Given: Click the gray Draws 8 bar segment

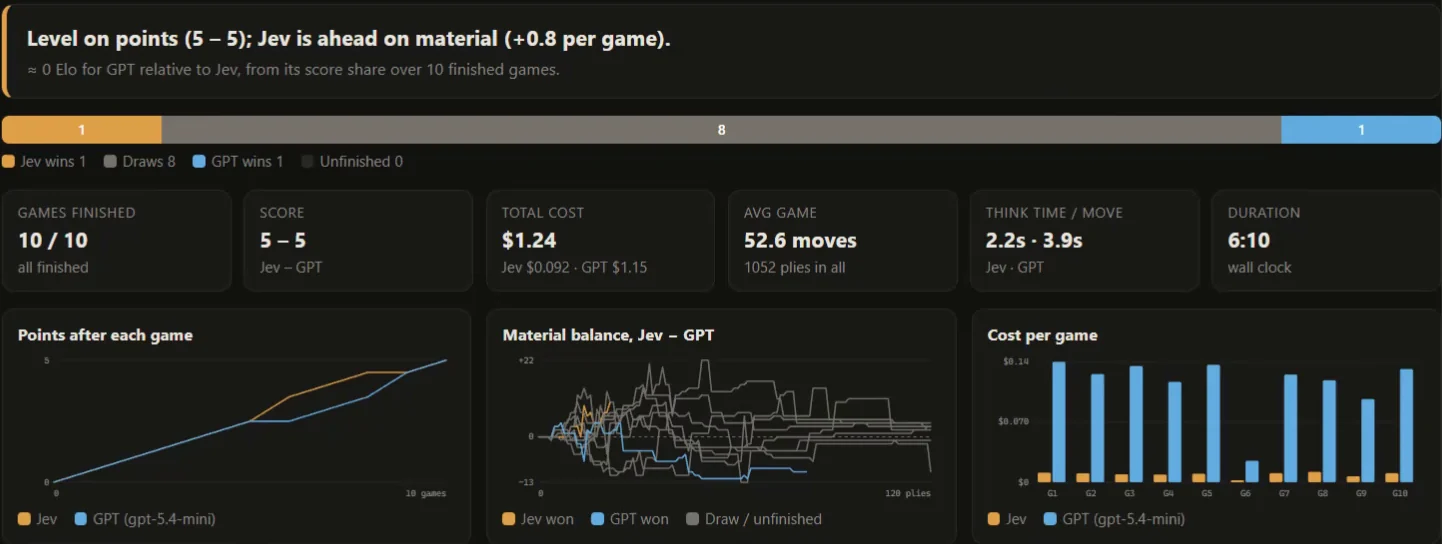Looking at the screenshot, I should tap(721, 130).
